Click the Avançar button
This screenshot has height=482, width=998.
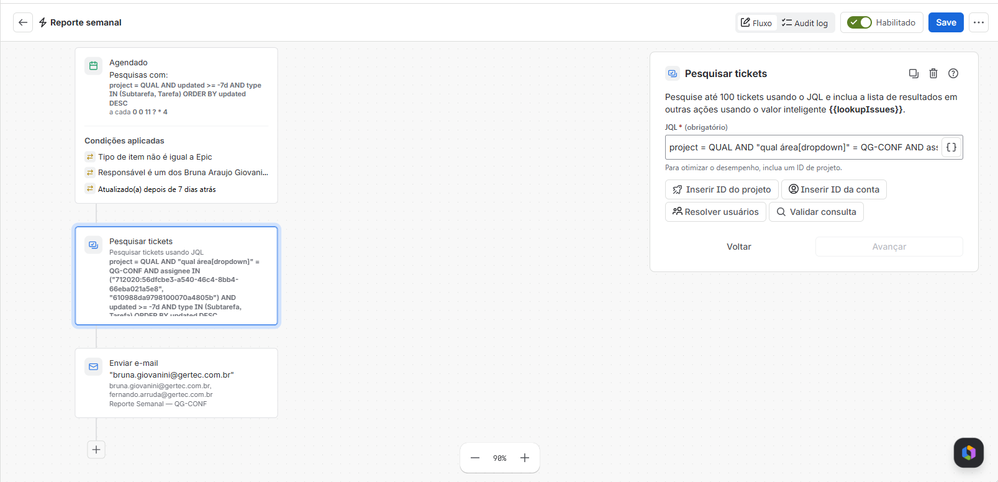coord(889,246)
